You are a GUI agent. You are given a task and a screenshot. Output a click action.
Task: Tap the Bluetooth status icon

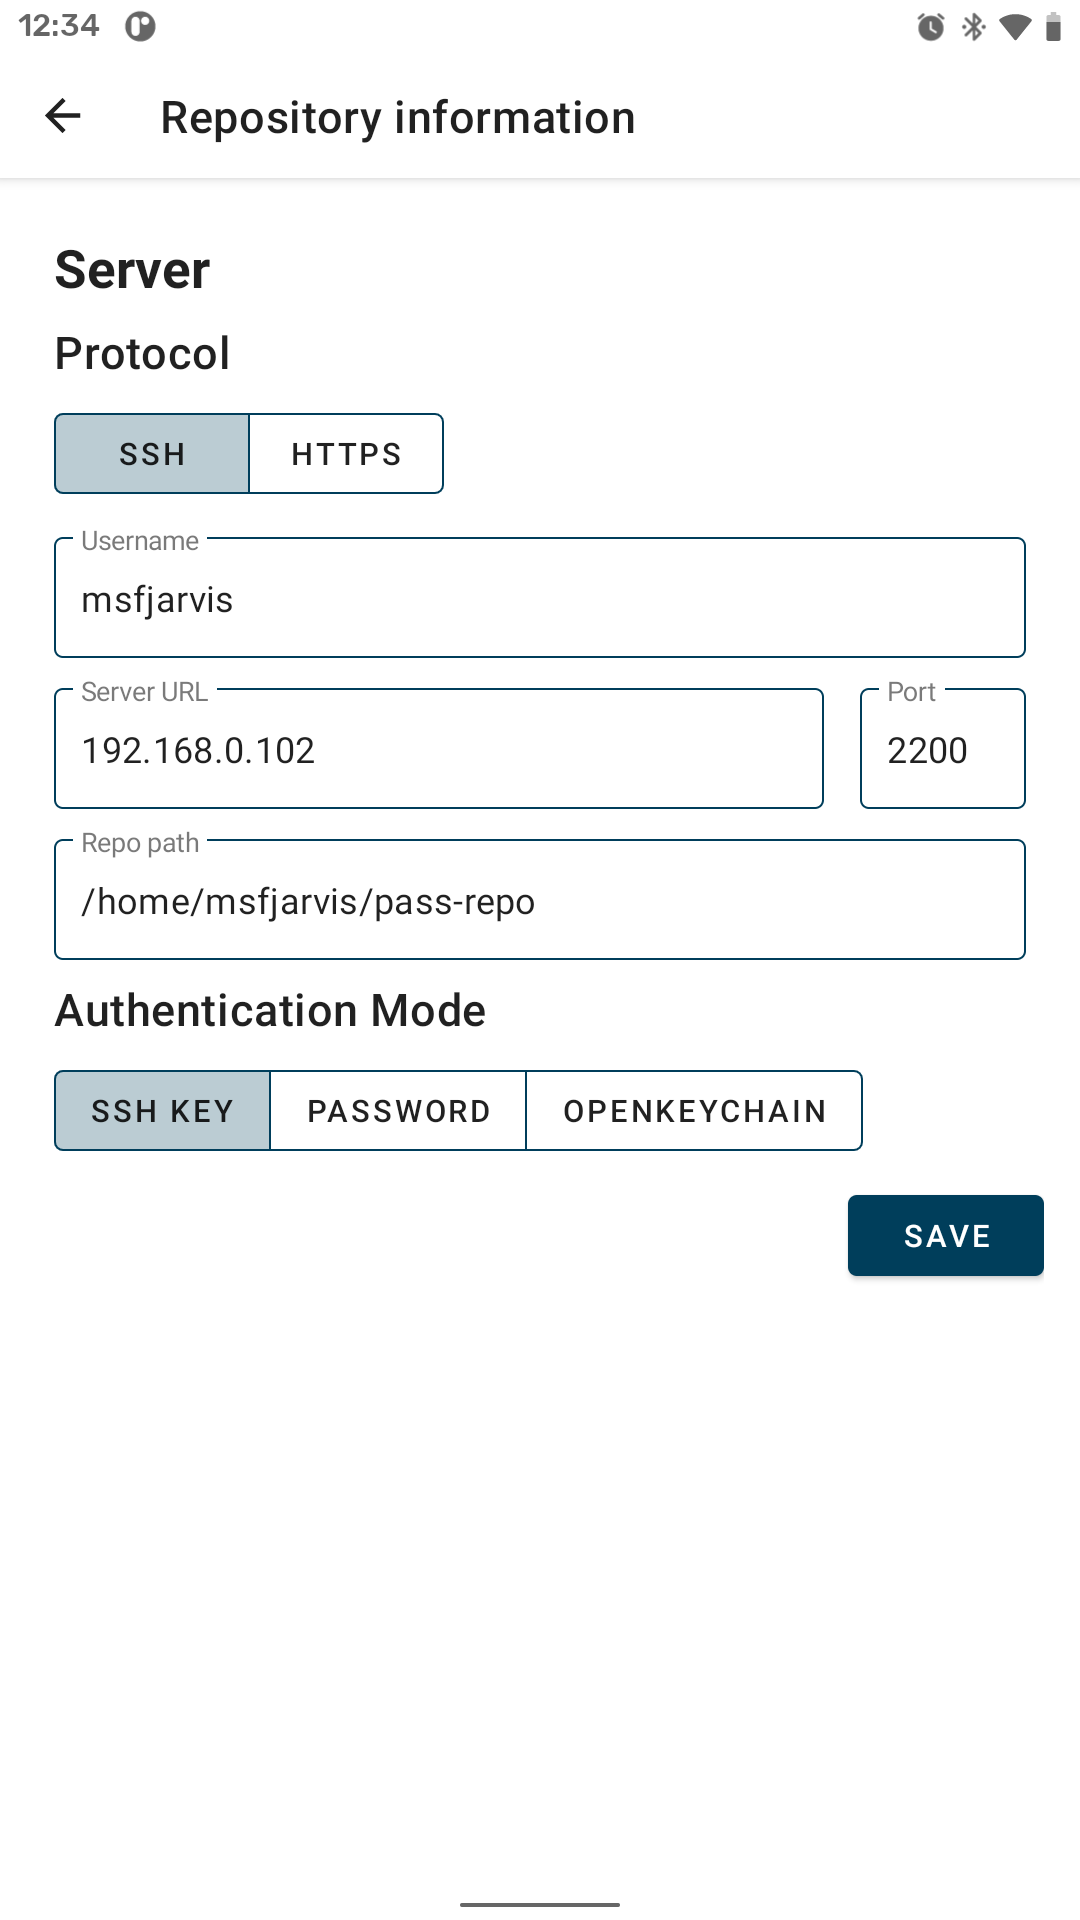(973, 27)
